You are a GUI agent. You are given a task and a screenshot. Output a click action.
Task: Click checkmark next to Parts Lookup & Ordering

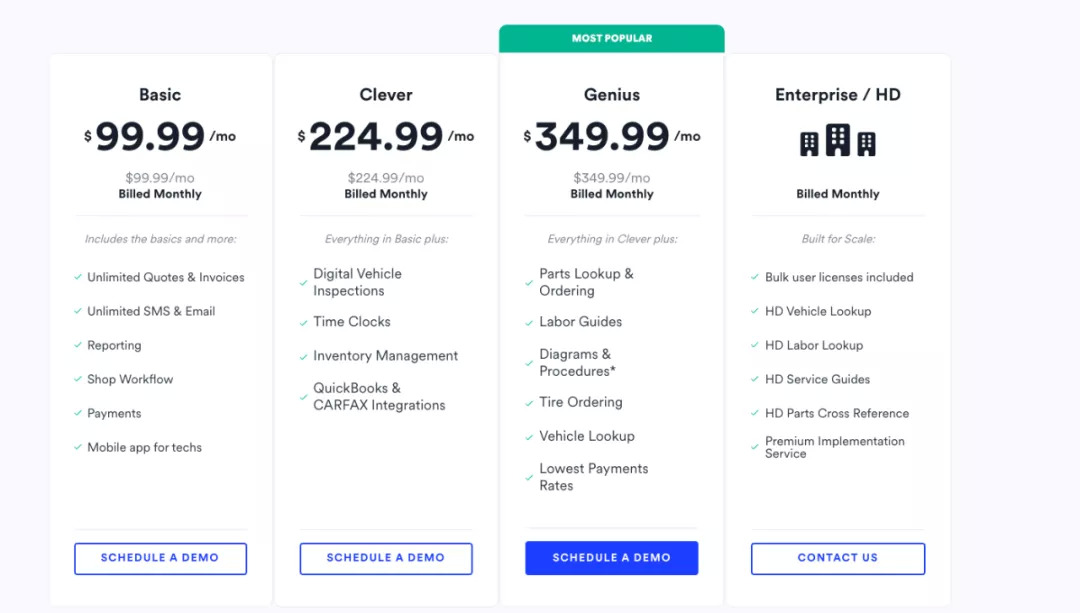coord(530,283)
